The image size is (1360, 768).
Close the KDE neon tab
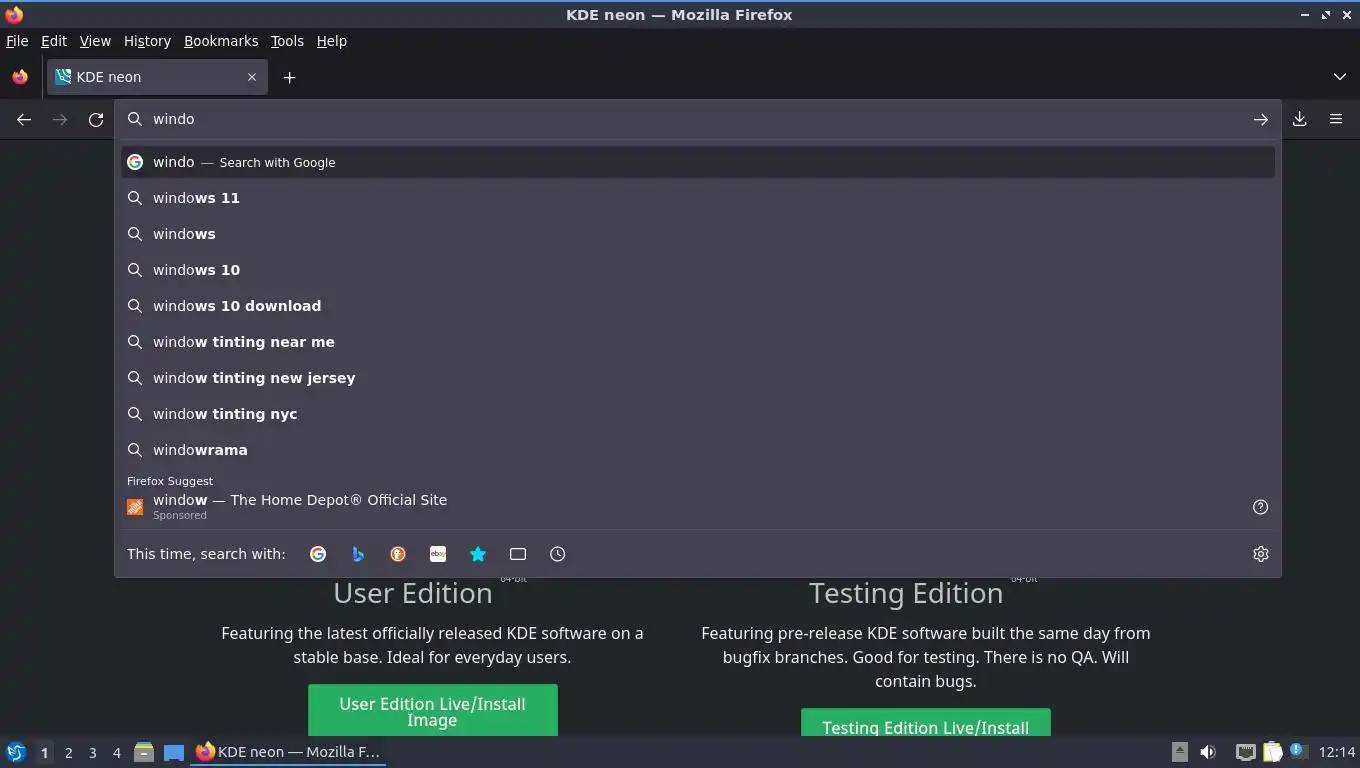point(252,77)
